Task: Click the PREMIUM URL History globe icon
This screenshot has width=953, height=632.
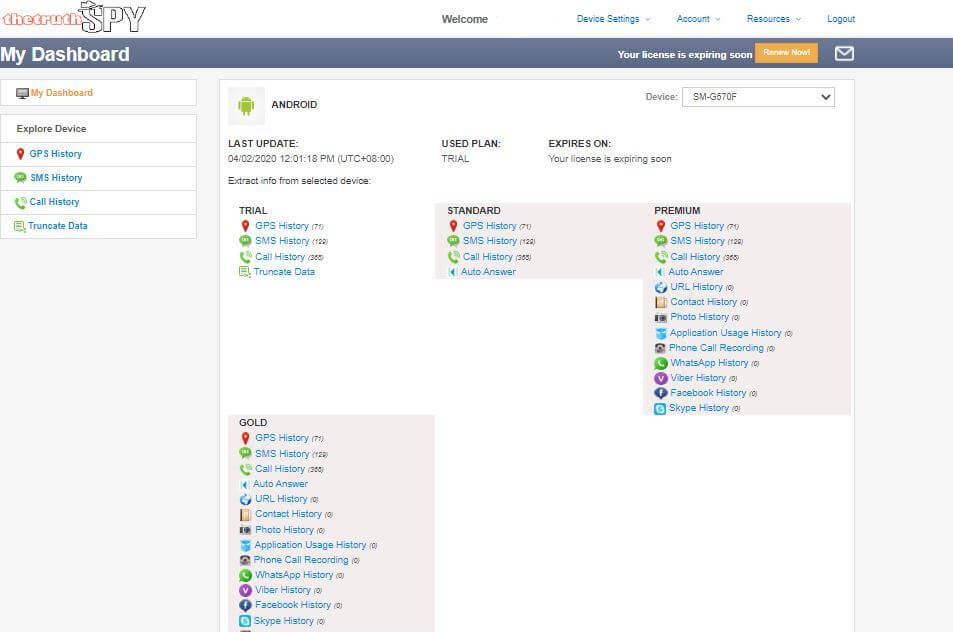Action: (661, 287)
